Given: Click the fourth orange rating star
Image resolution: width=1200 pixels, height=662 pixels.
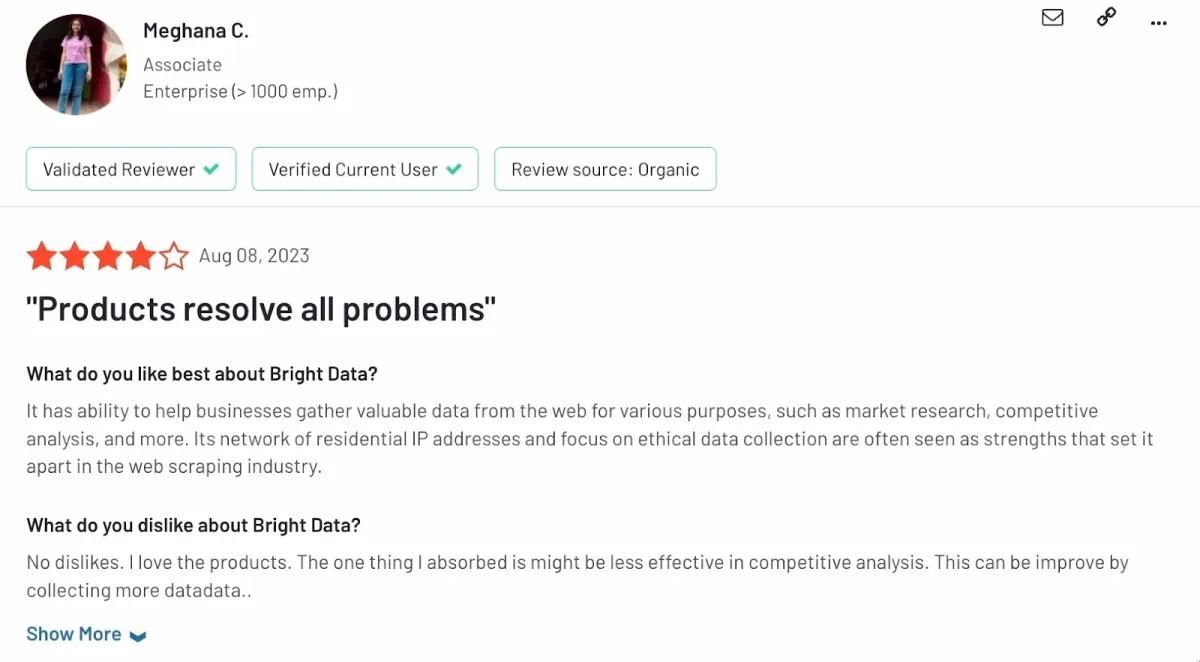Looking at the screenshot, I should 141,256.
